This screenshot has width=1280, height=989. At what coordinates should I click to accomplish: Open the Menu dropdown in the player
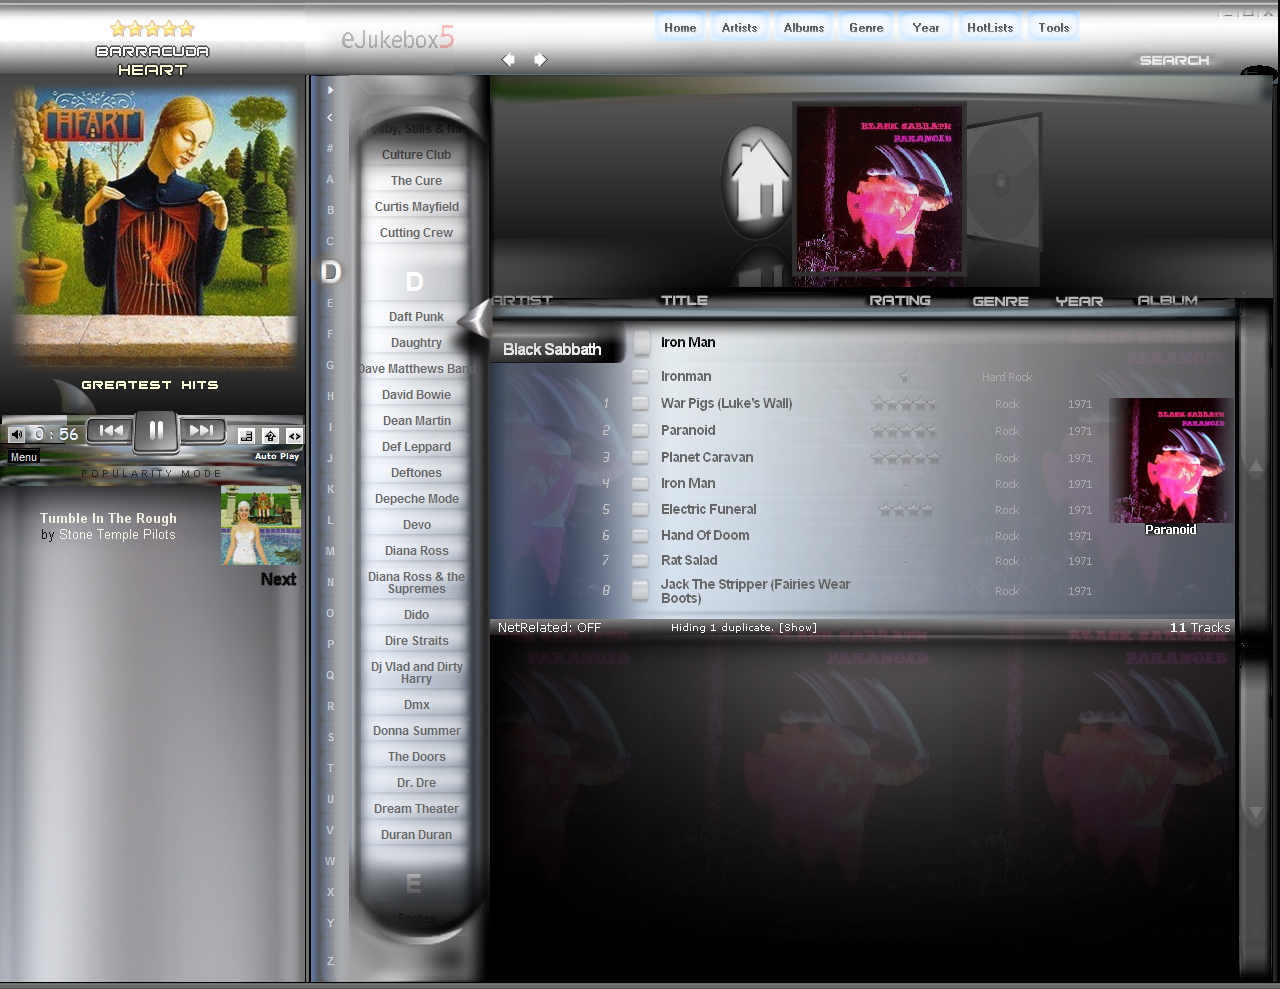24,457
